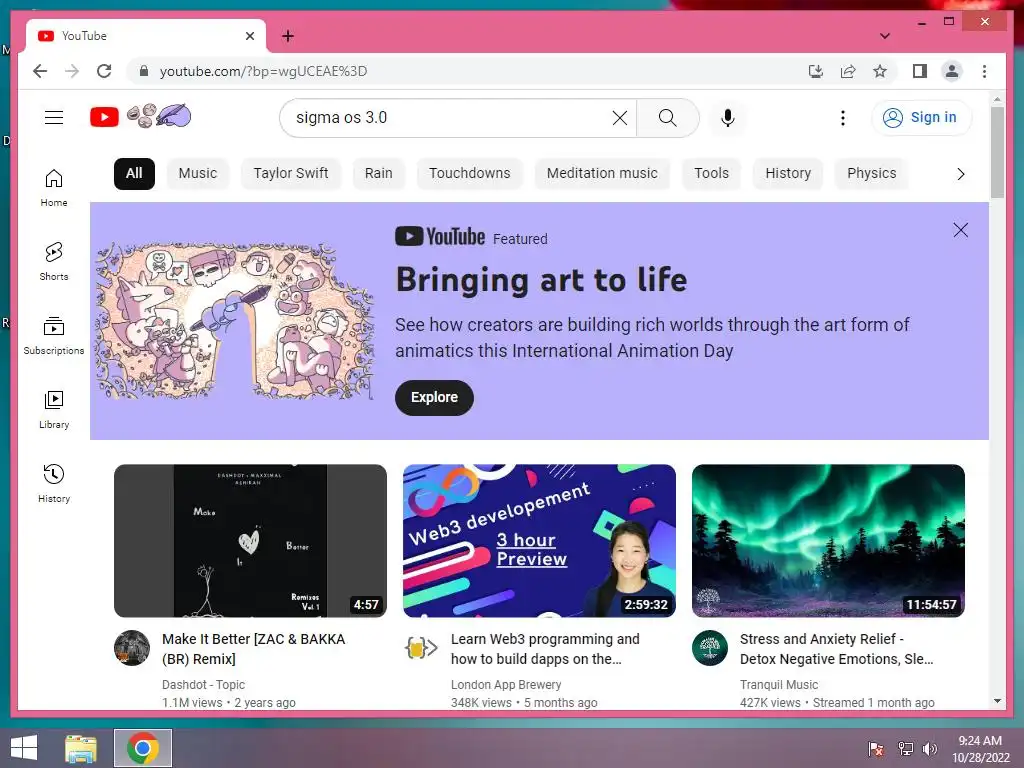Clear the search box text with the X

tap(619, 118)
